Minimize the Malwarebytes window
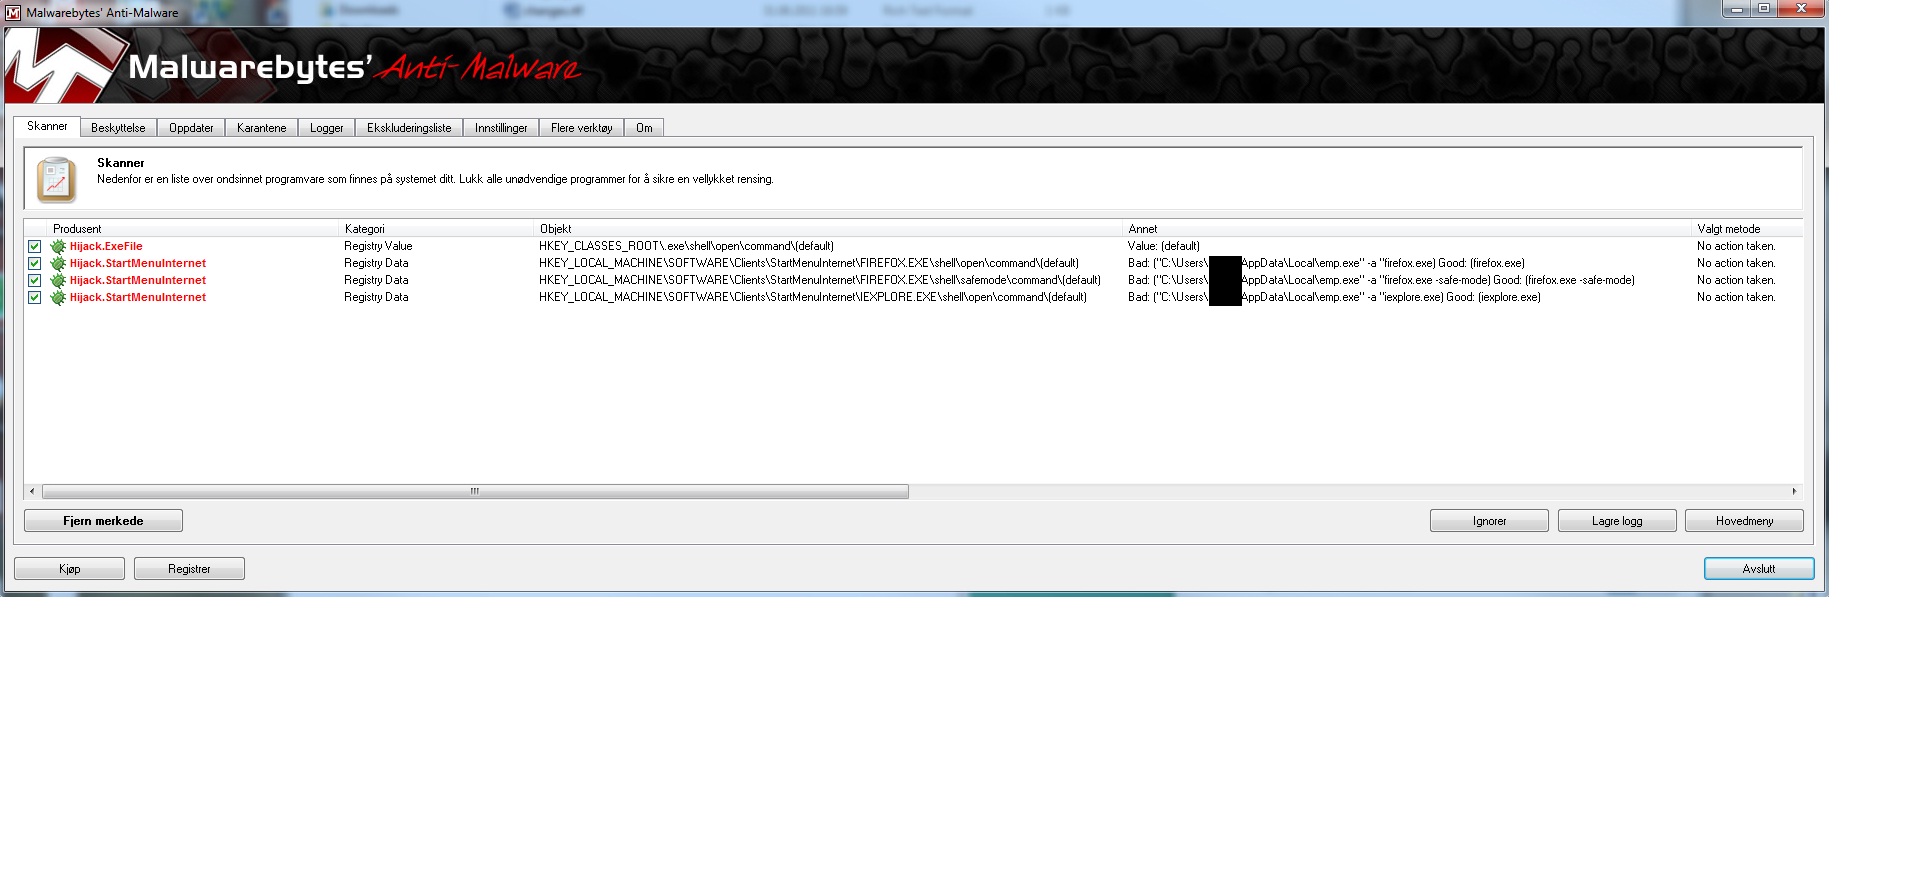 (x=1736, y=9)
